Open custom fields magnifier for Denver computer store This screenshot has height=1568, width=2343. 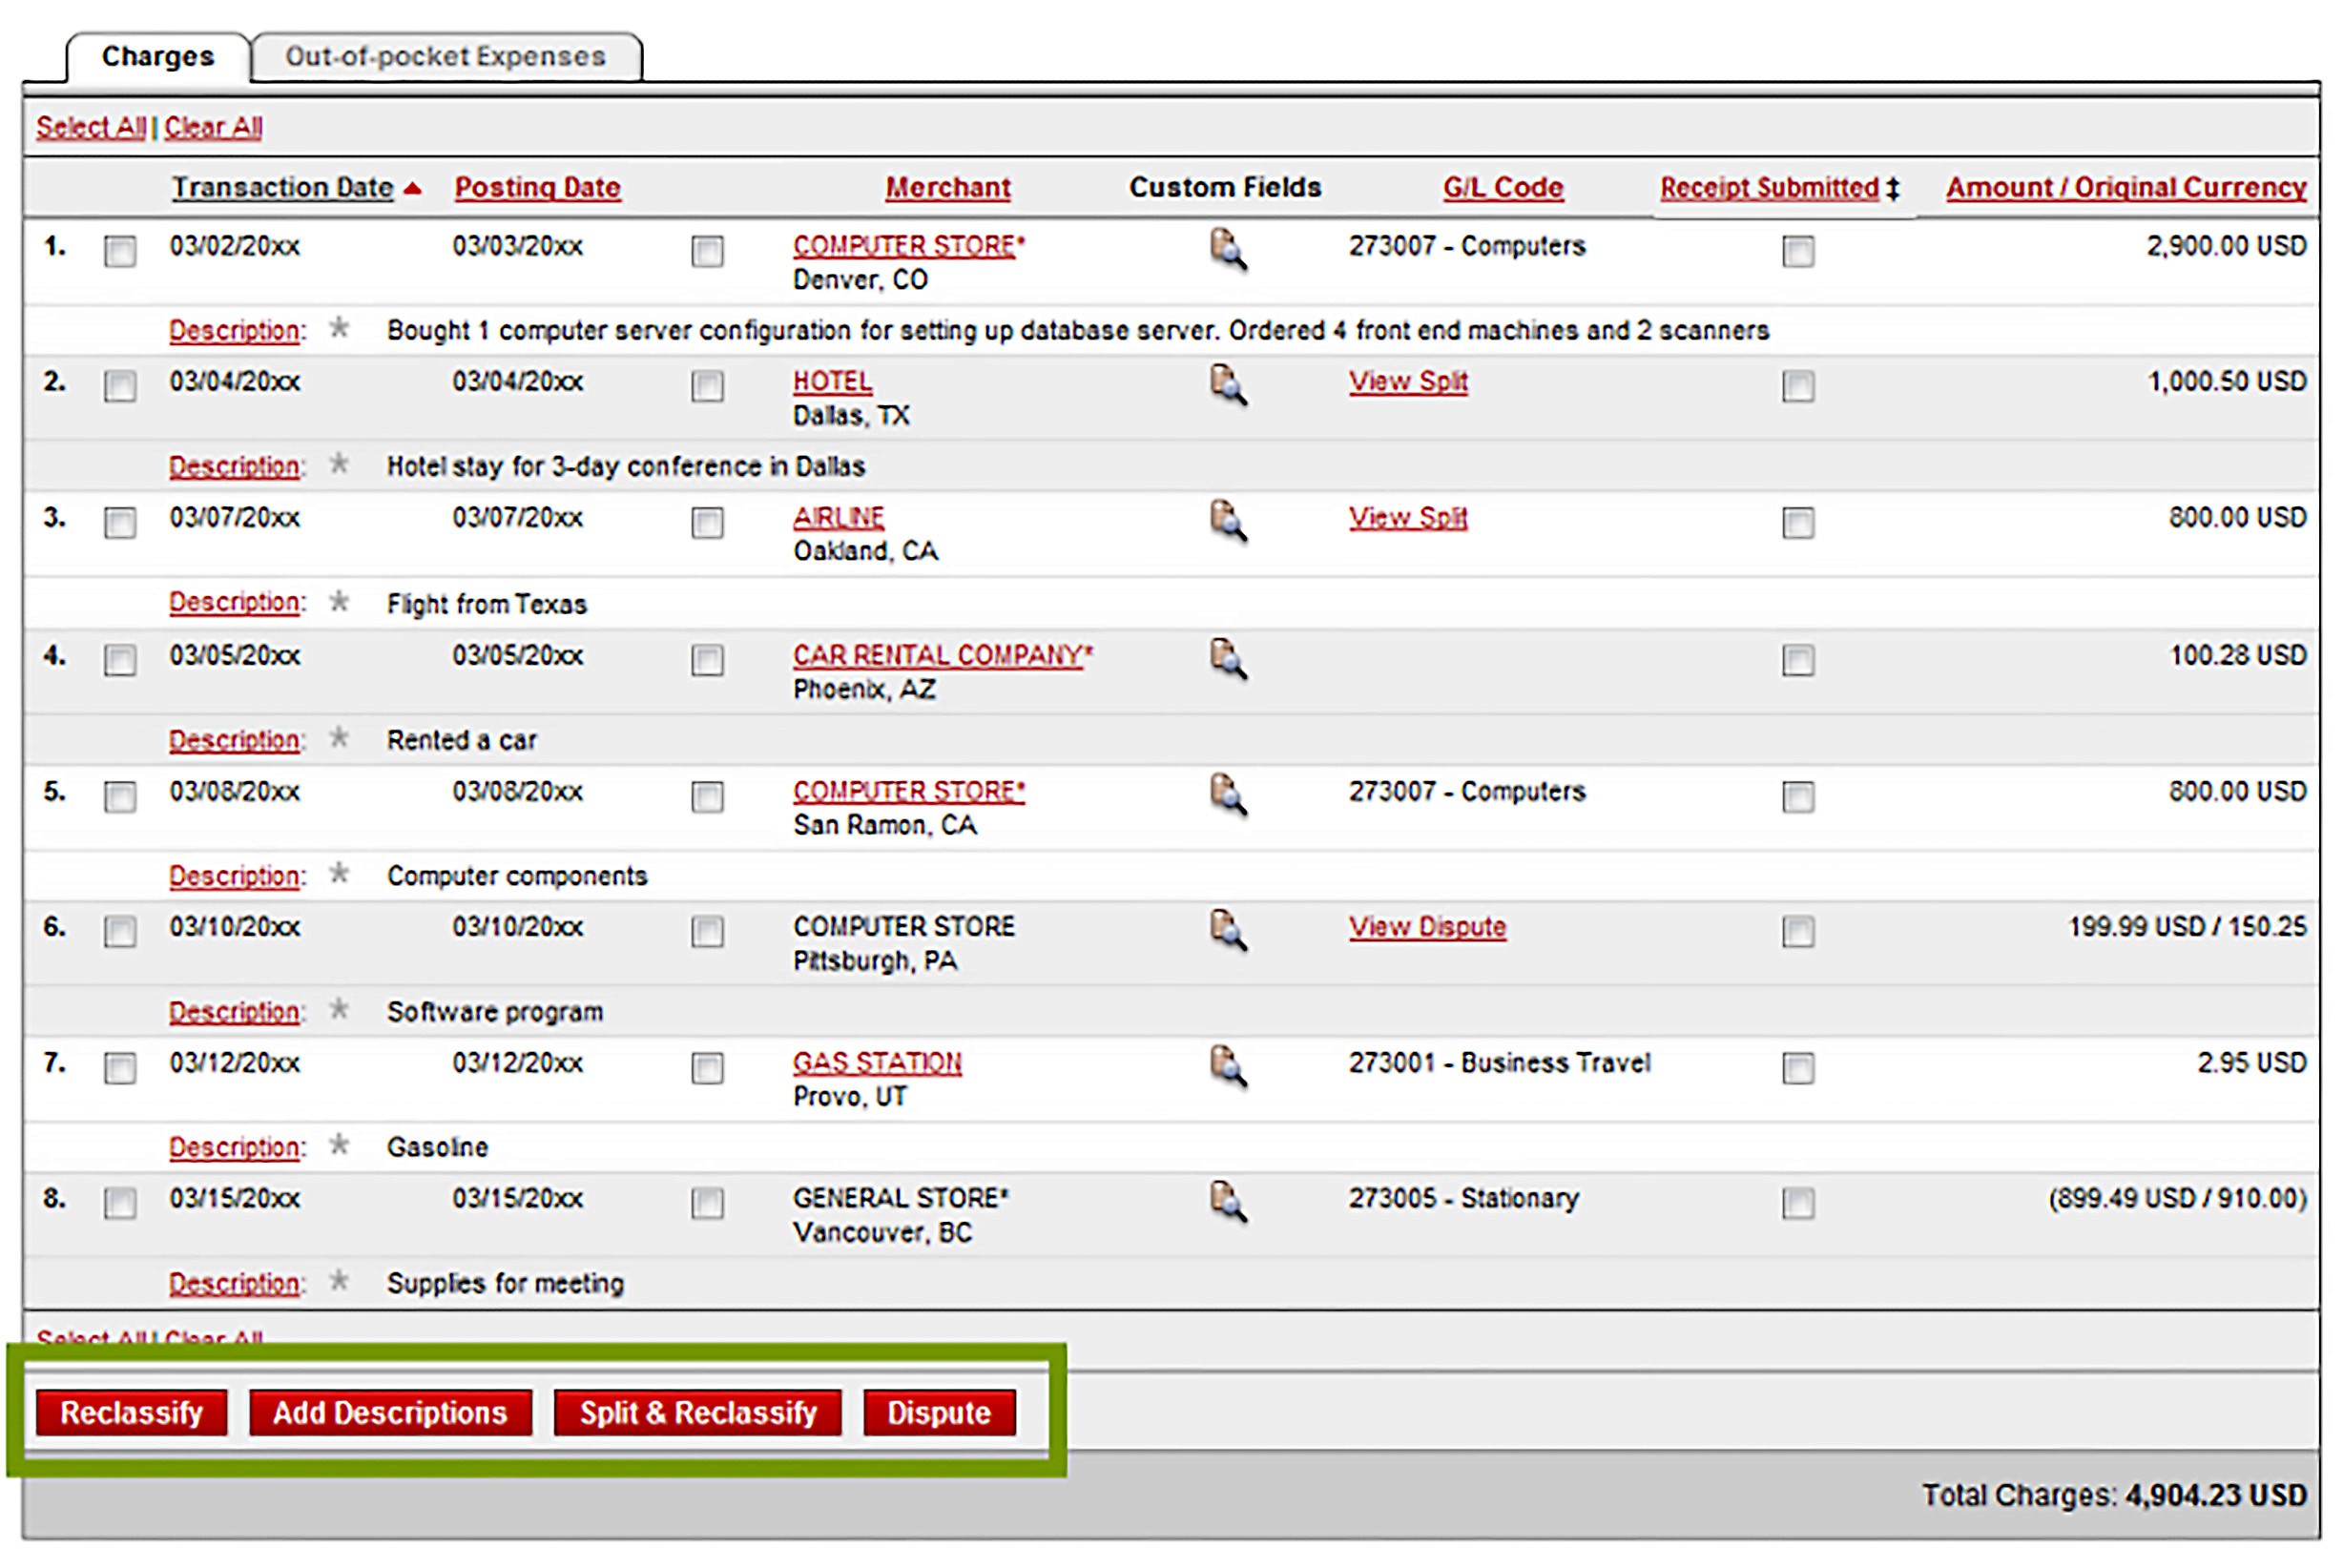tap(1227, 249)
